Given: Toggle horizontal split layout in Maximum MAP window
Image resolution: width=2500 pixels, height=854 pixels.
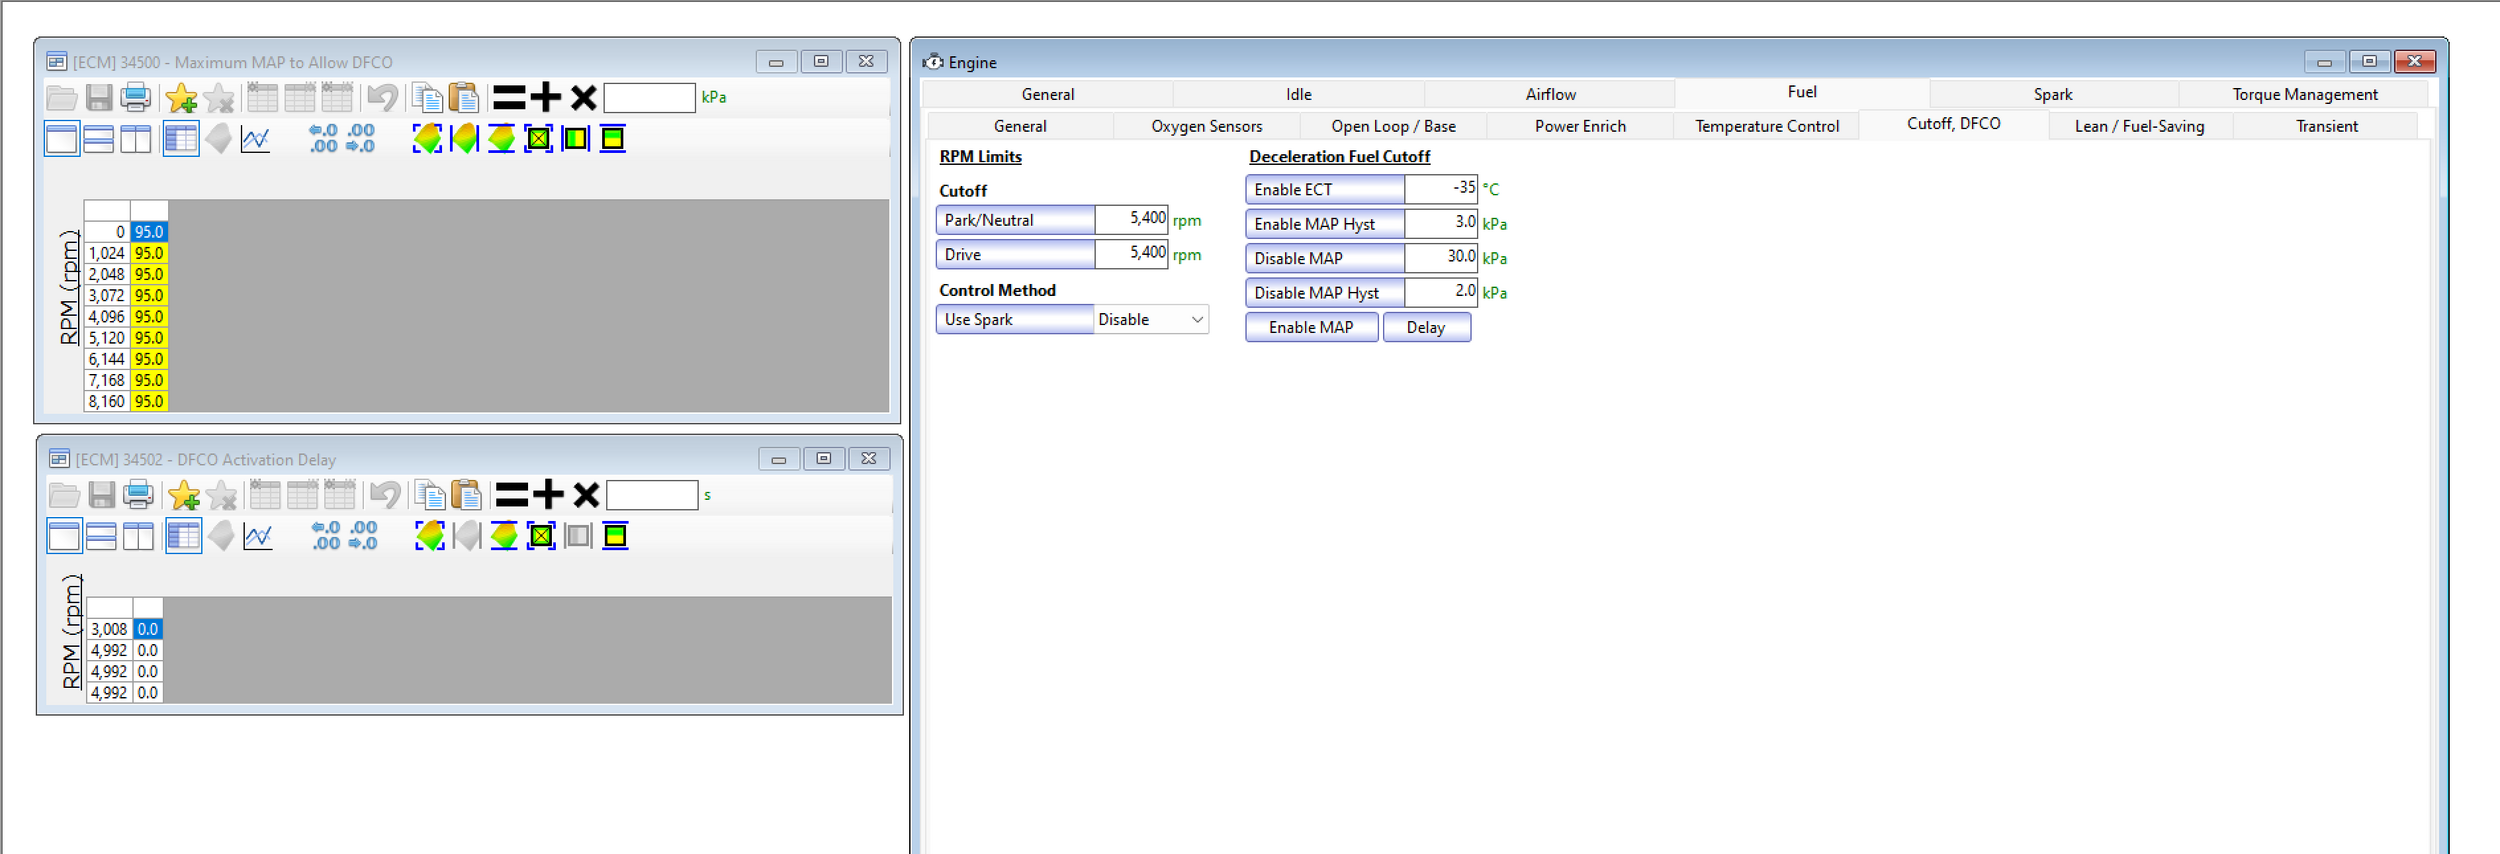Looking at the screenshot, I should 98,139.
